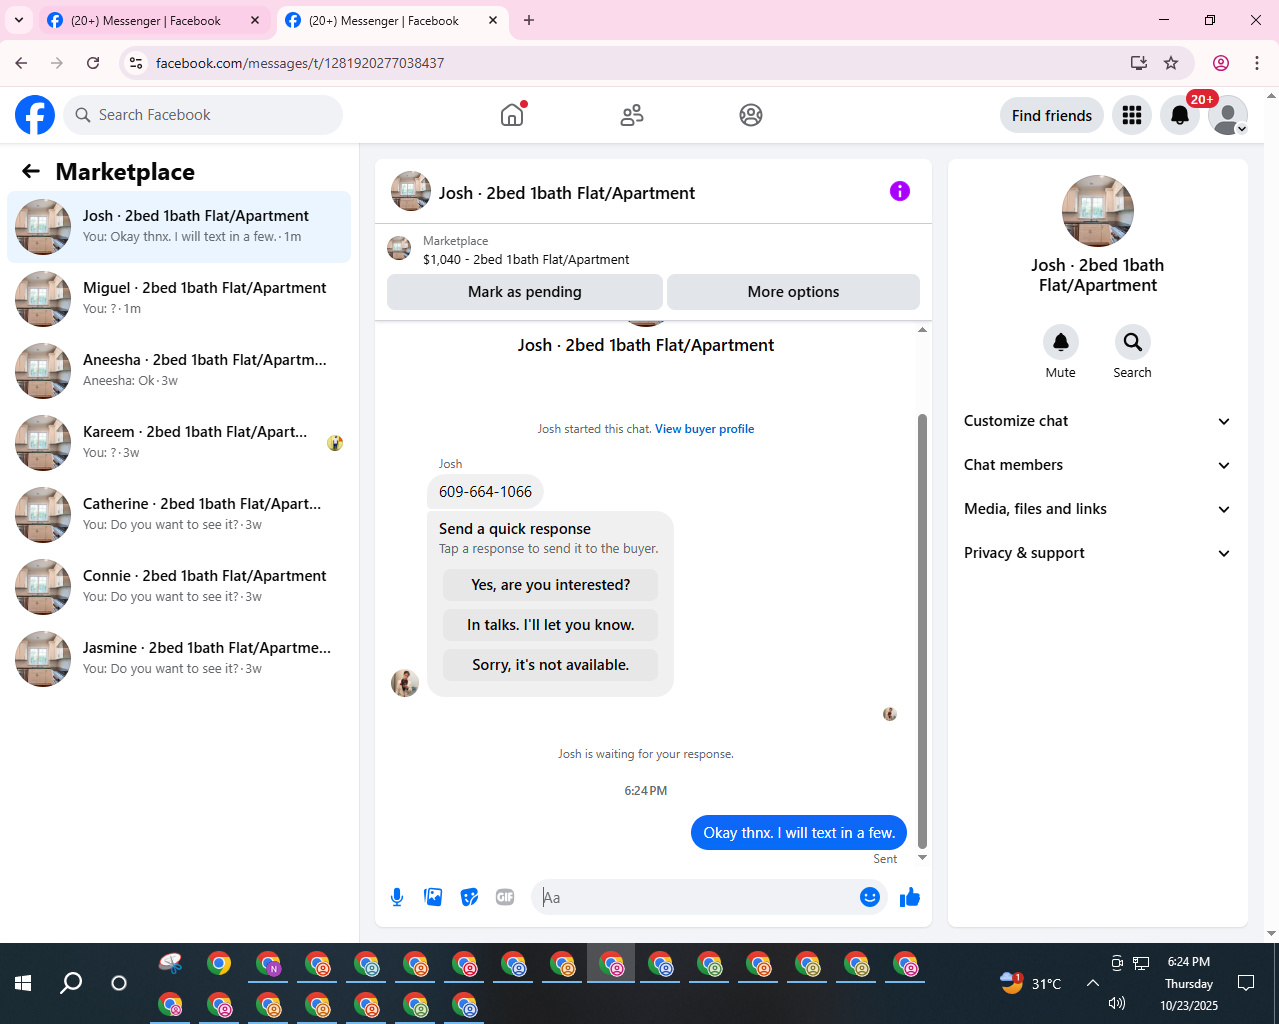Click Mark as pending button
This screenshot has height=1024, width=1279.
click(525, 292)
